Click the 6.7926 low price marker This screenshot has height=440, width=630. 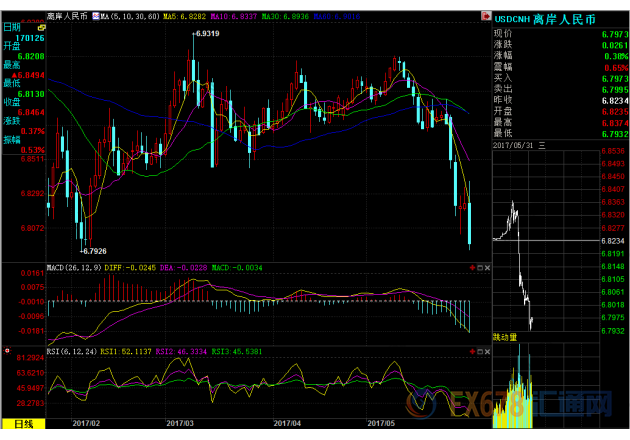[x=94, y=252]
